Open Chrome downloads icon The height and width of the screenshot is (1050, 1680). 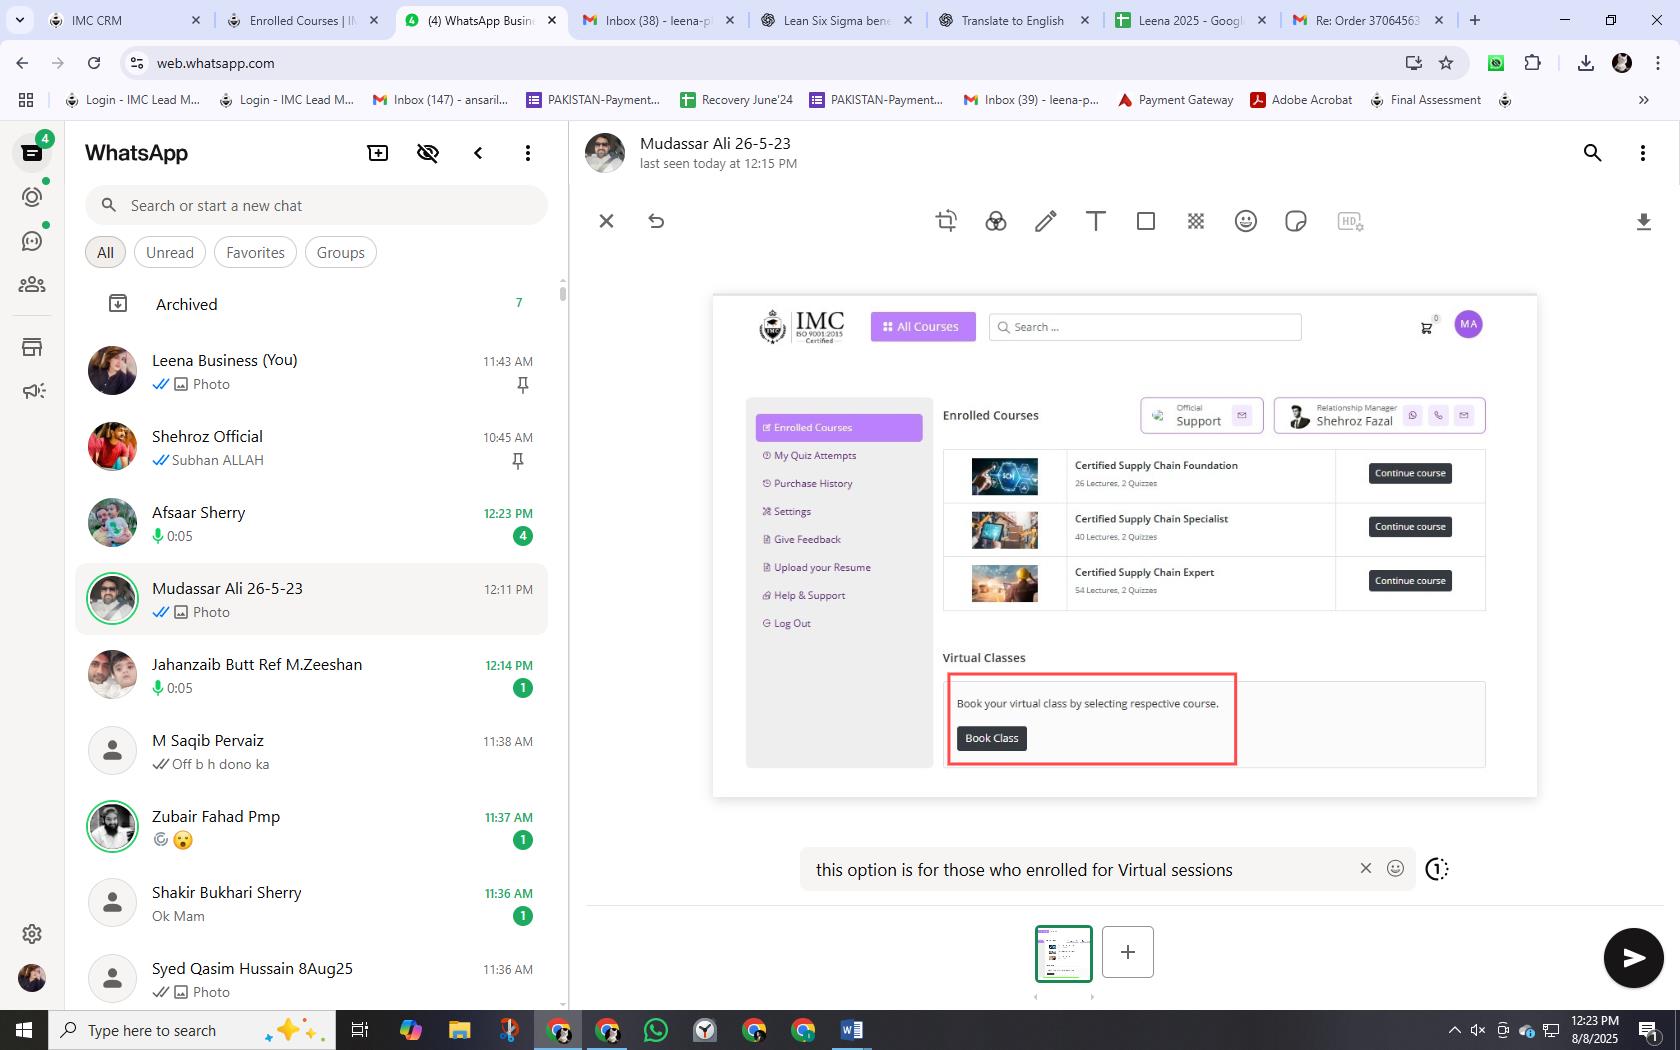click(1585, 63)
